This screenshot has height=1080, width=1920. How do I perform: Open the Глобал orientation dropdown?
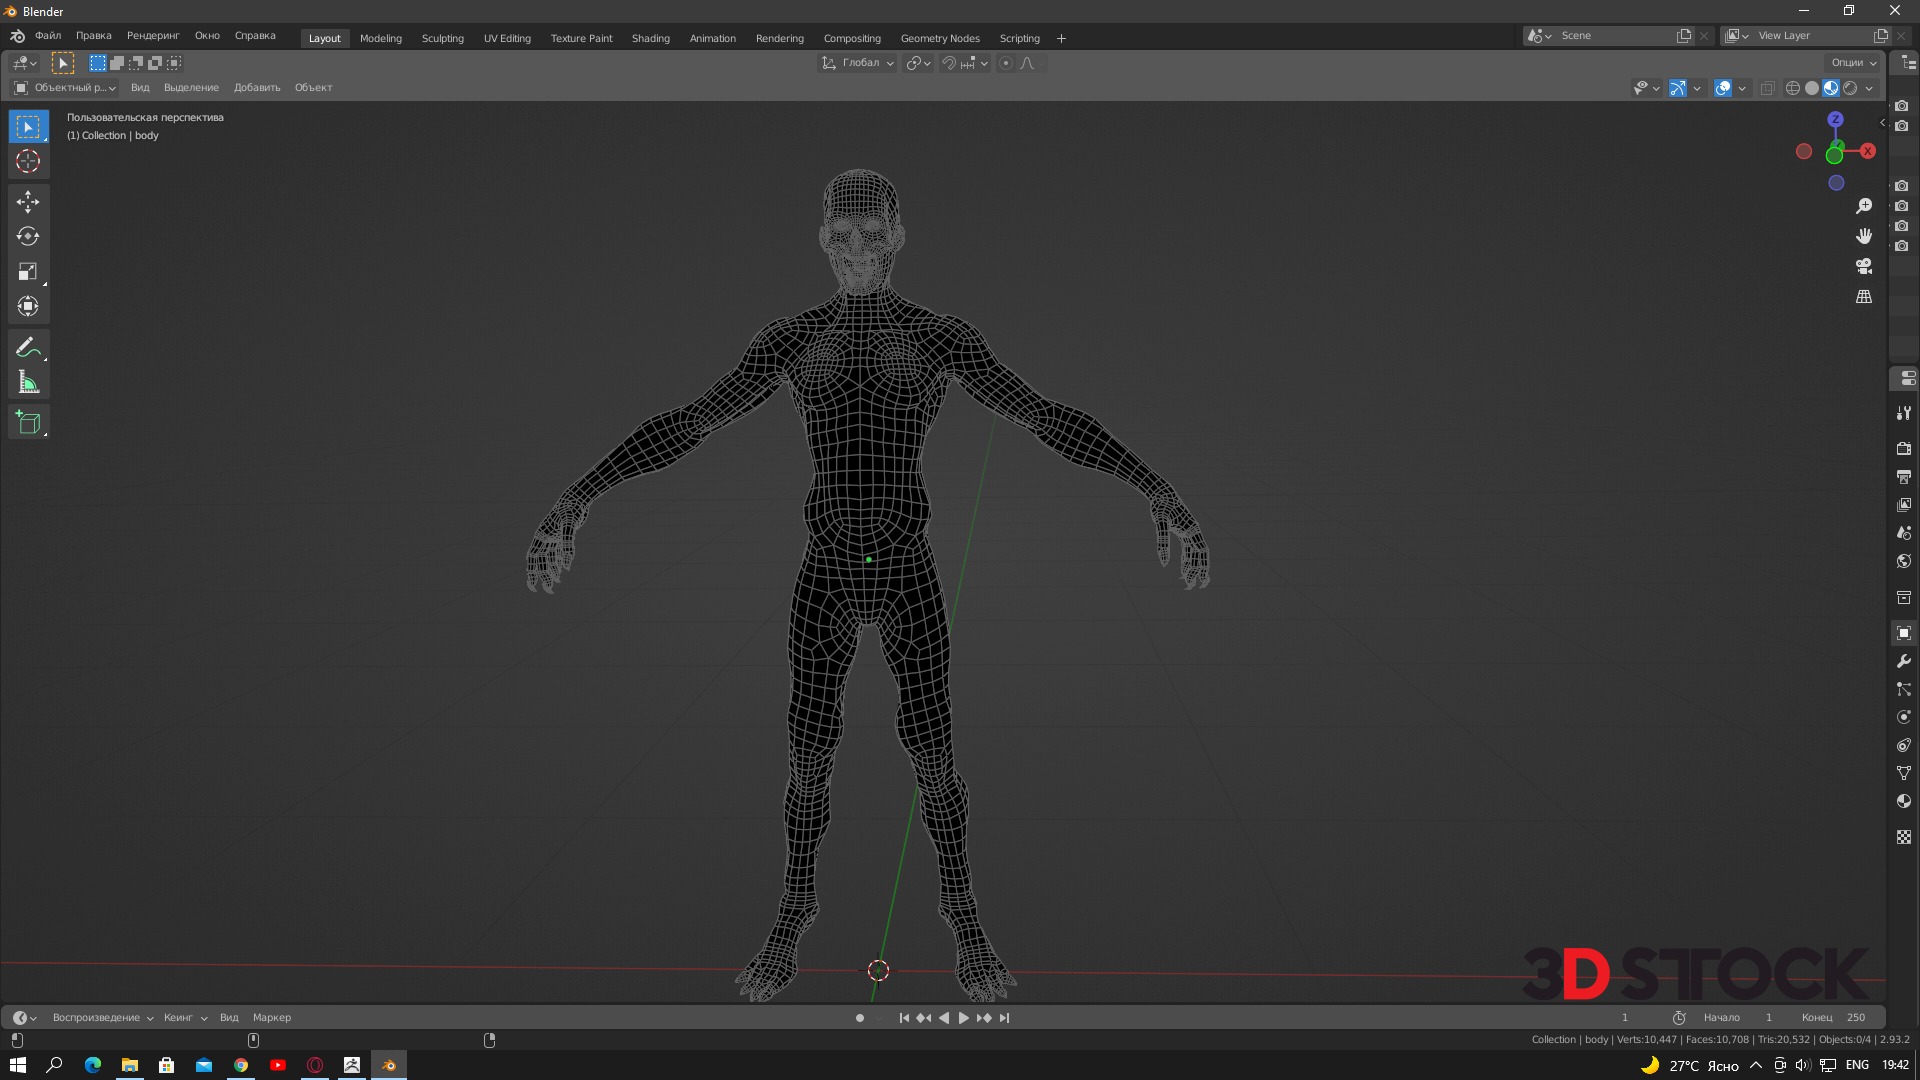[x=858, y=63]
